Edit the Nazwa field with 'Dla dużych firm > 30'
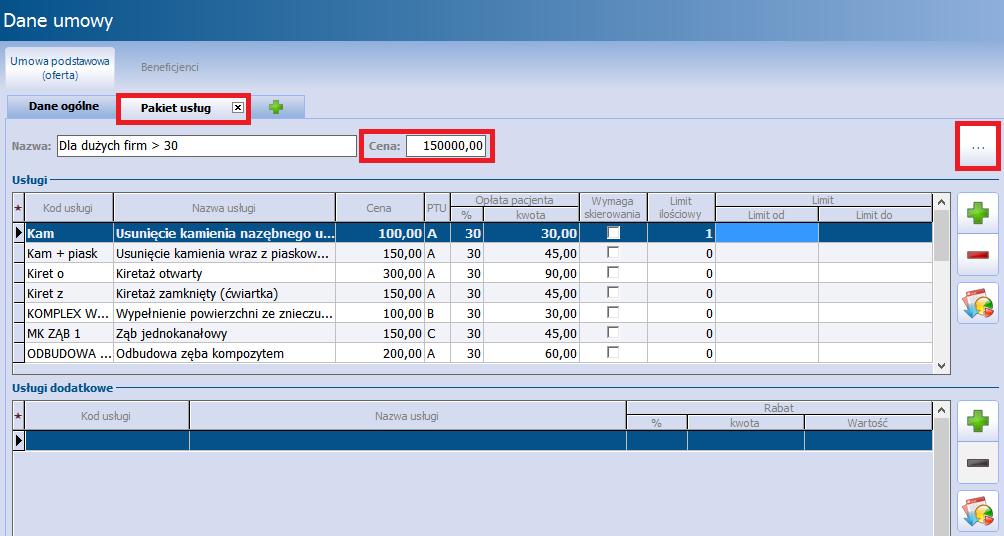Image resolution: width=1004 pixels, height=536 pixels. pos(207,146)
